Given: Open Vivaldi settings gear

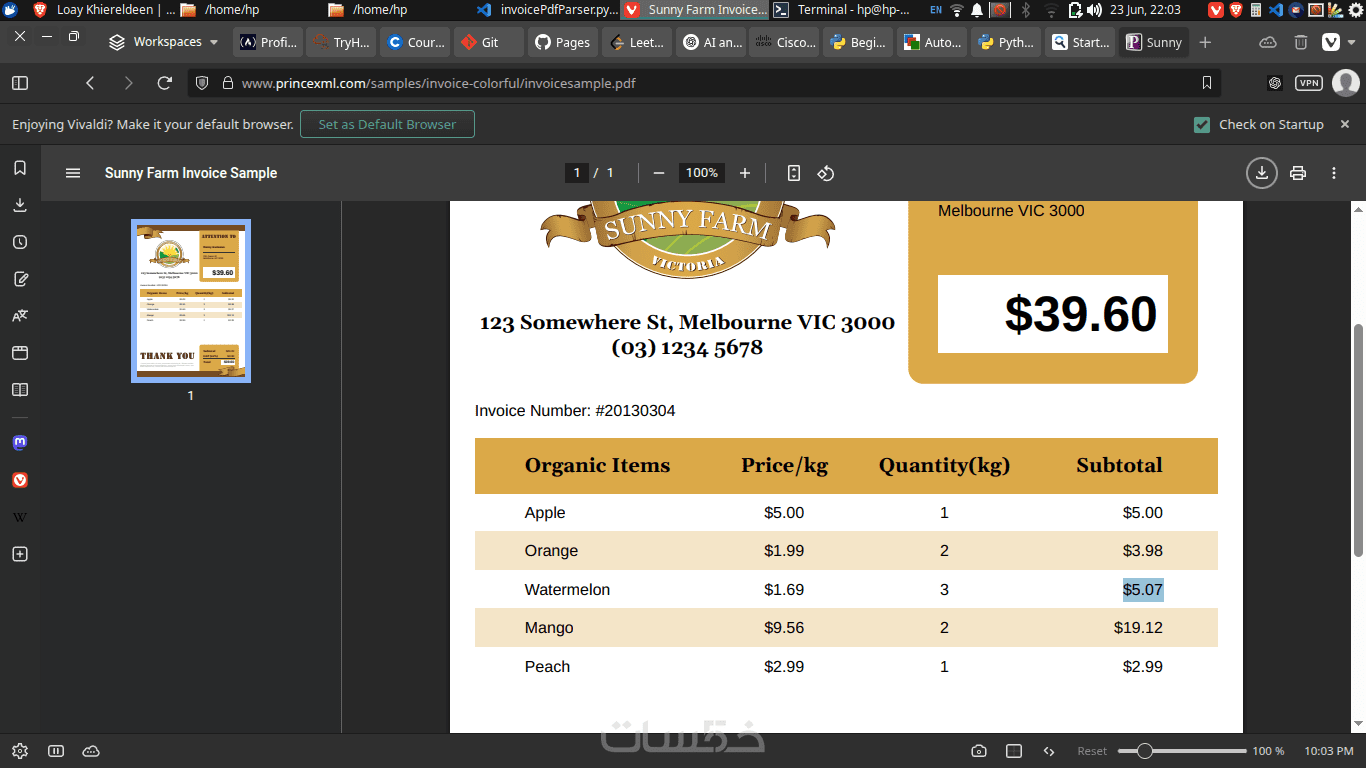Looking at the screenshot, I should tap(20, 751).
